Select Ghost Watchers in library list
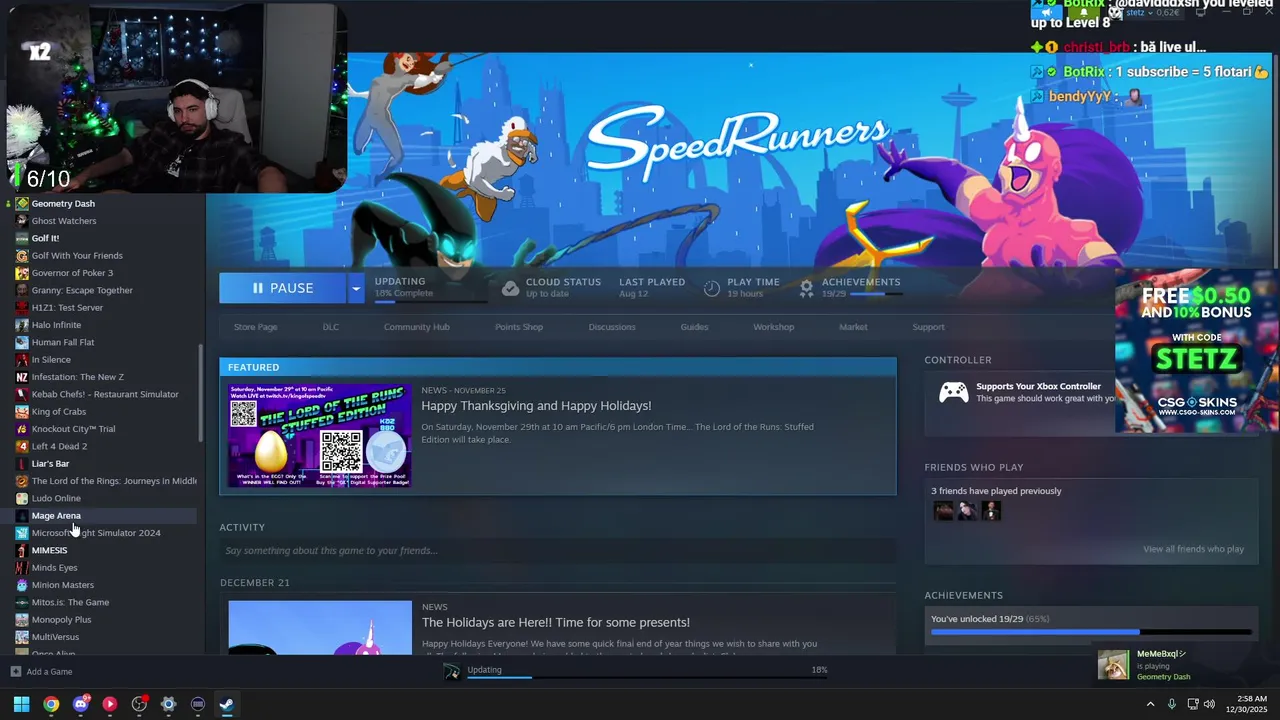 [64, 221]
